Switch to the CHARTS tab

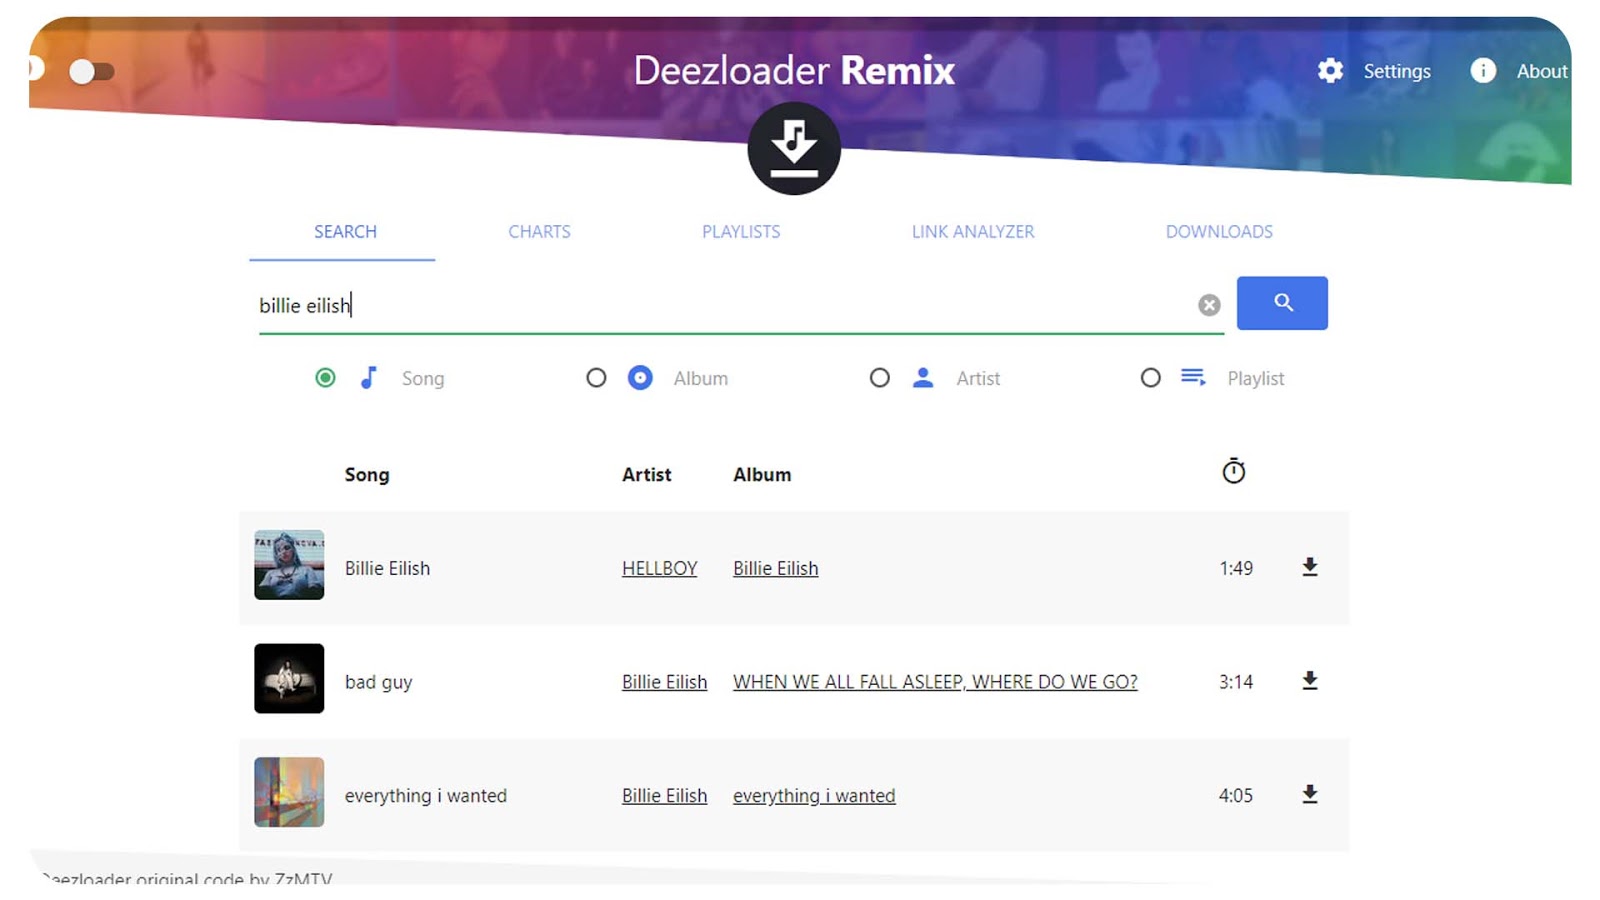click(x=539, y=231)
